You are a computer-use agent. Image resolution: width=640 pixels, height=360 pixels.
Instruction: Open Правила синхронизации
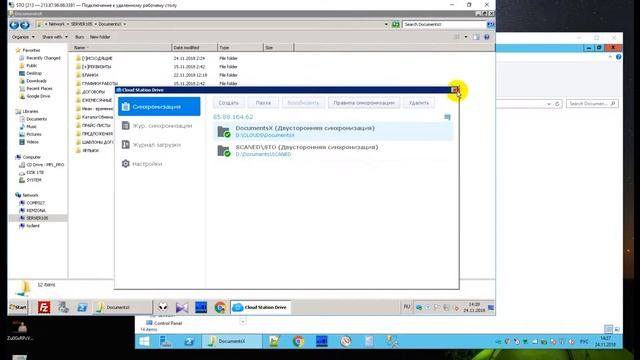click(x=364, y=103)
